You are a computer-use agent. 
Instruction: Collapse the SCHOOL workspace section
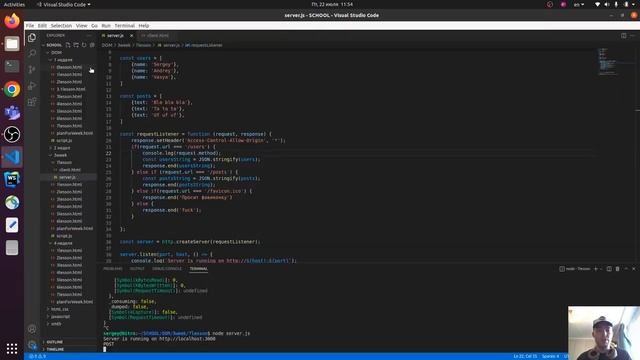(54, 45)
